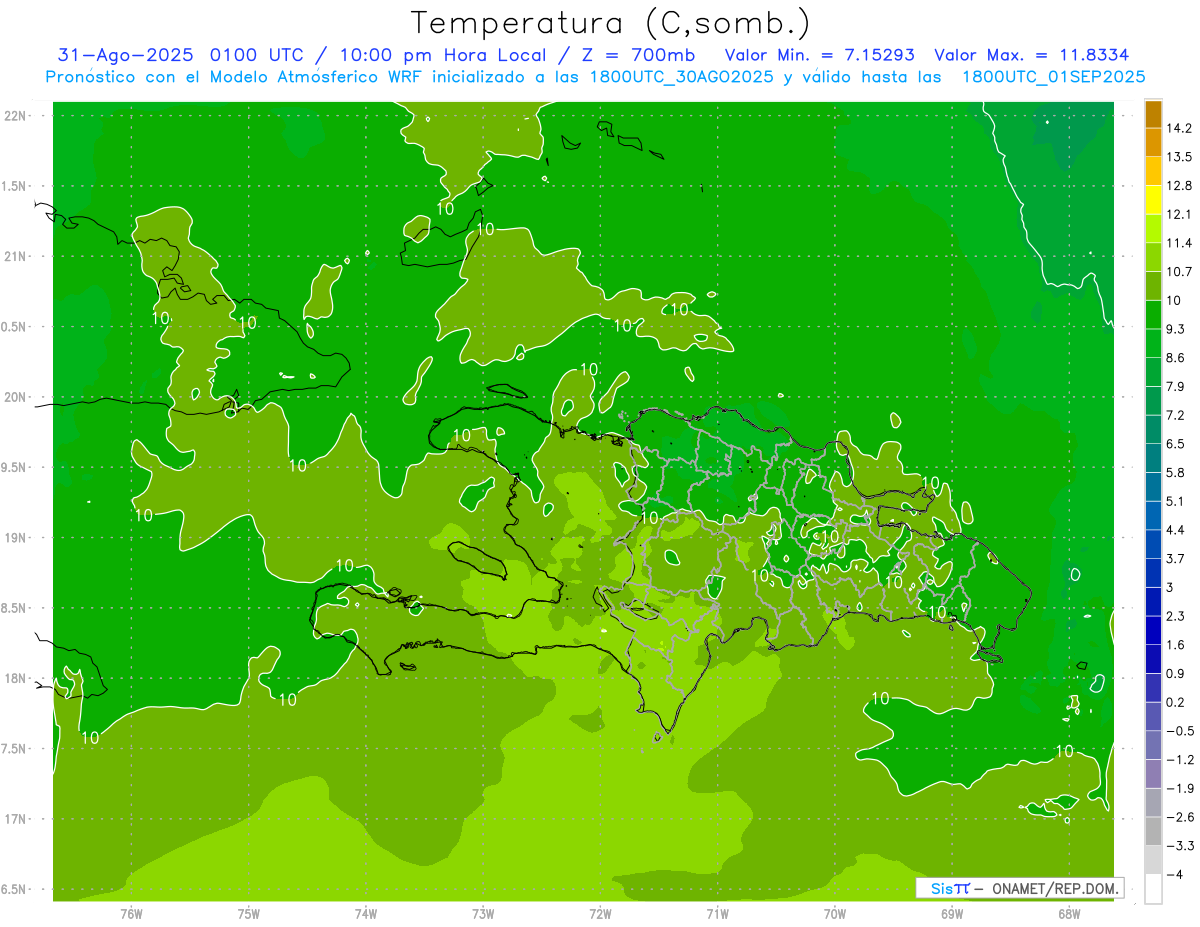Pick the lime swatch between 10.7 and 11.4
1200x927 pixels.
coord(1153,258)
